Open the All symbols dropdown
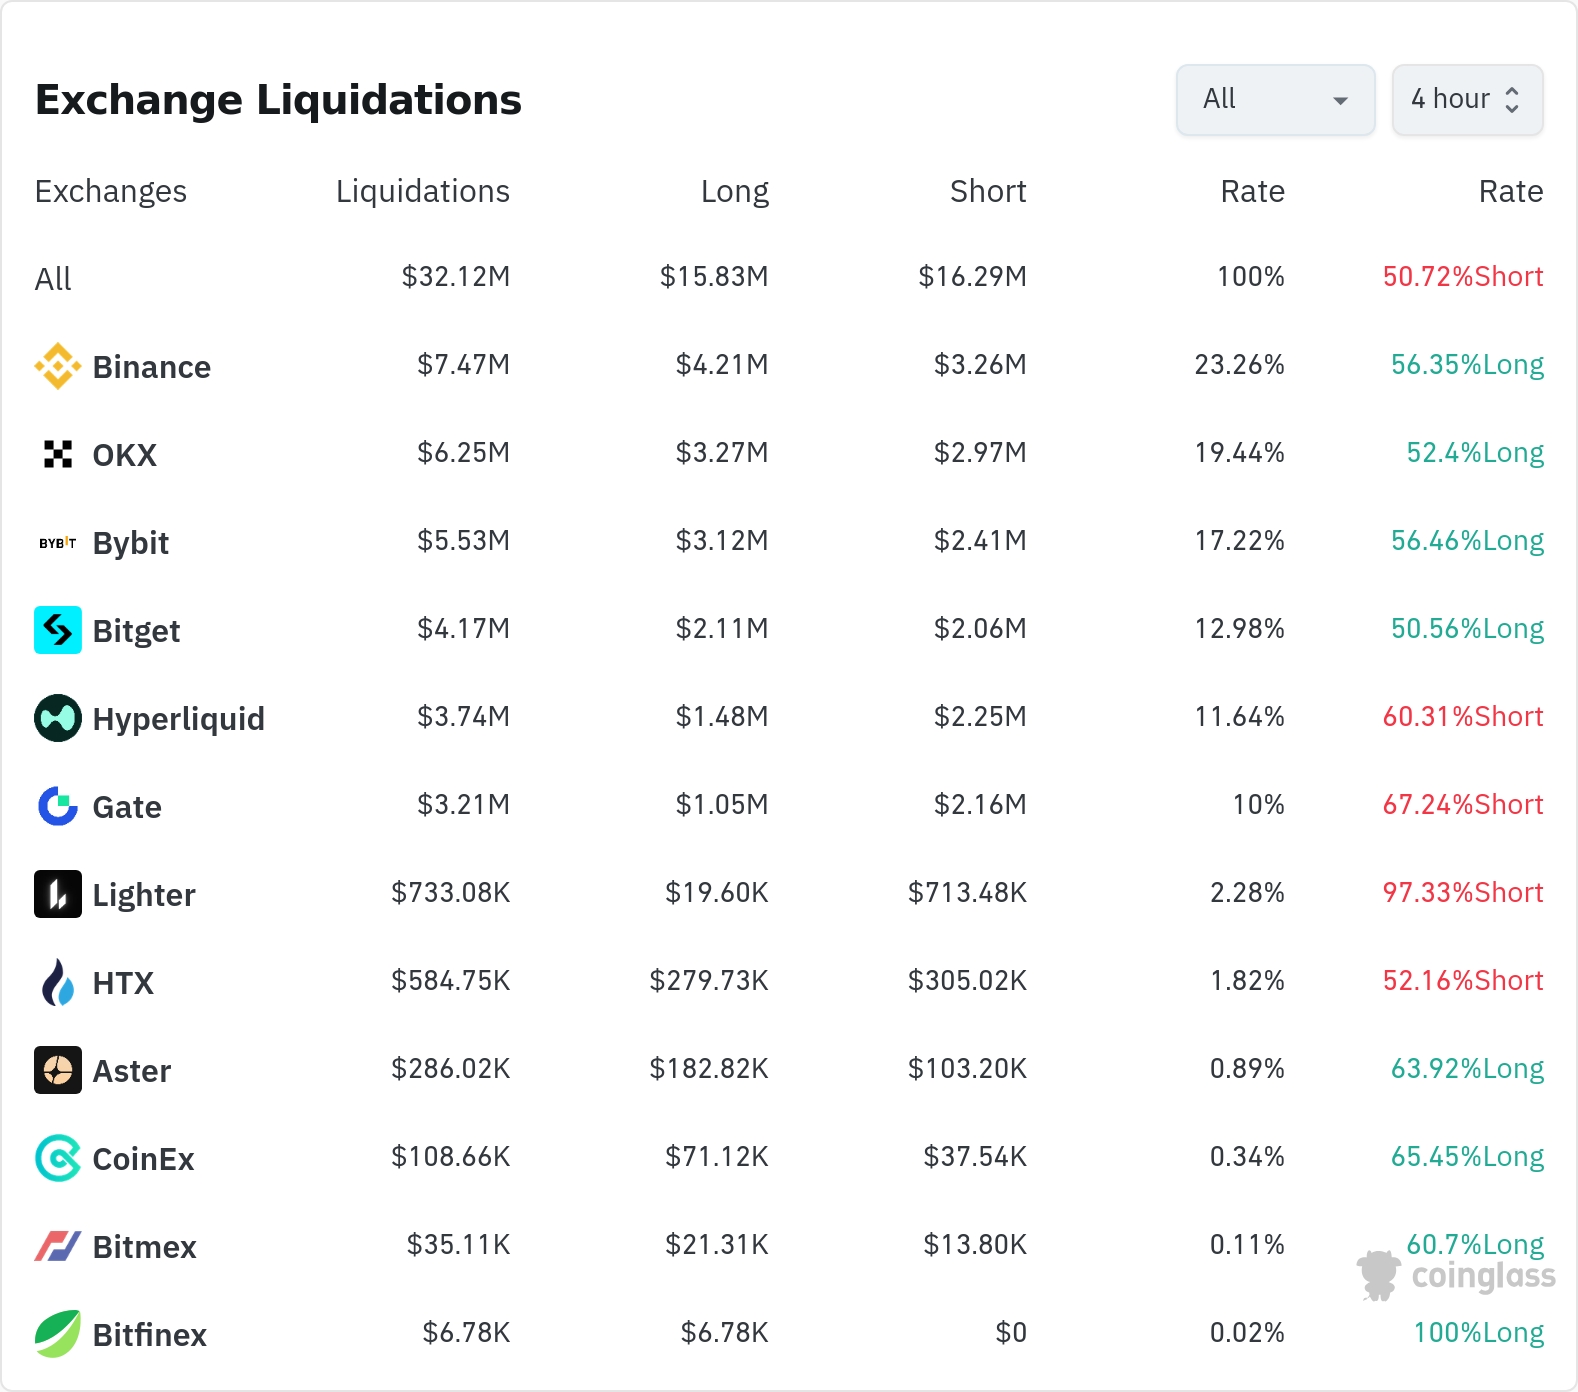 point(1275,100)
